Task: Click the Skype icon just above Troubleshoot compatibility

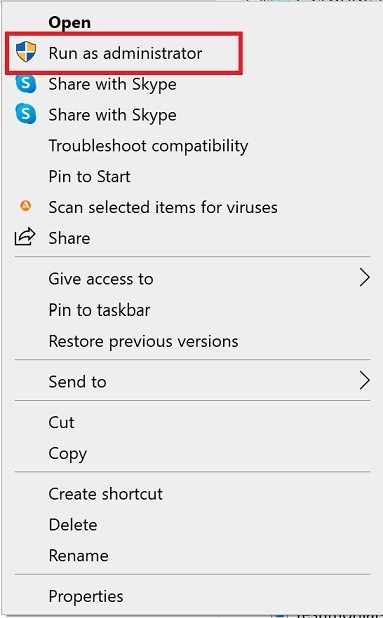Action: tap(26, 114)
